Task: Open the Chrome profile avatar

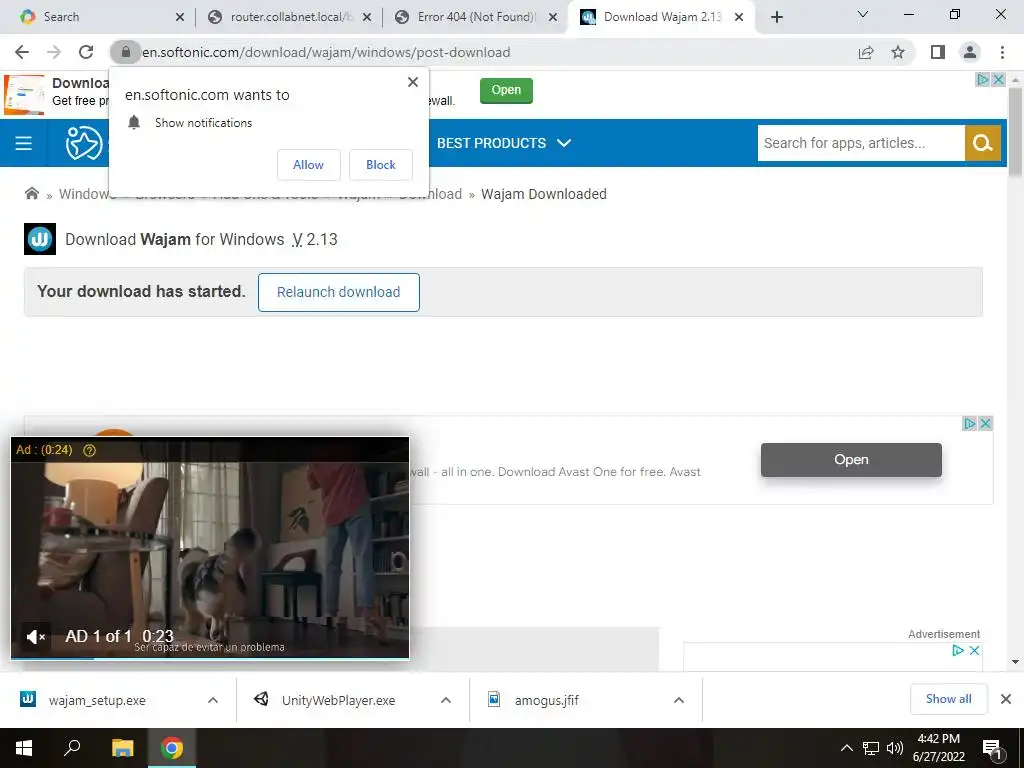Action: tap(970, 52)
